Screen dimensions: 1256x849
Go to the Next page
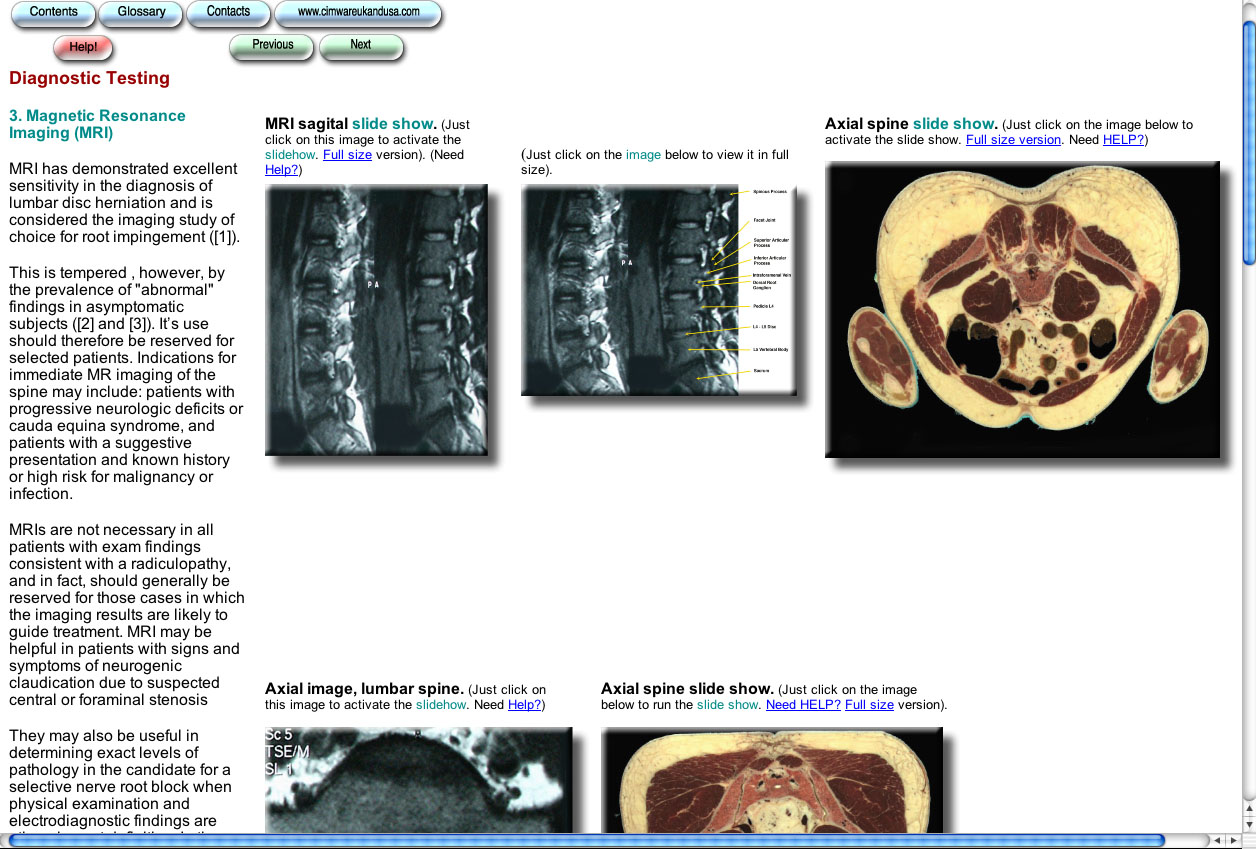click(361, 46)
